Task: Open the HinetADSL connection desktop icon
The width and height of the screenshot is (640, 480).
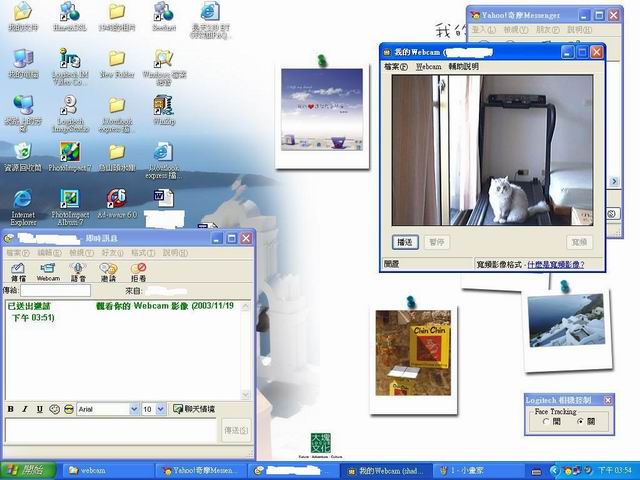Action: pos(70,16)
